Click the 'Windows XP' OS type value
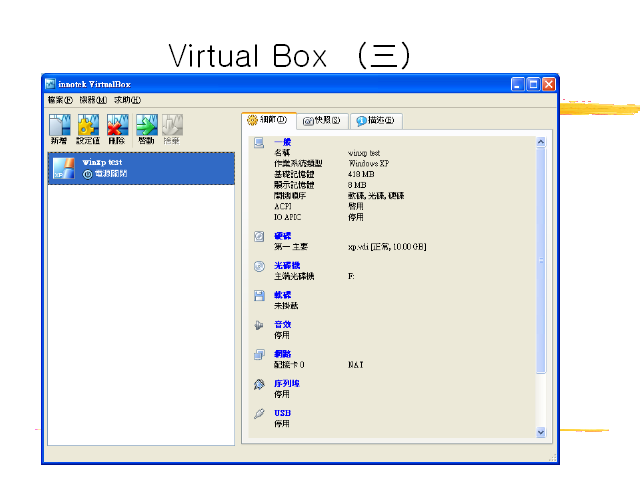This screenshot has width=640, height=480. pyautogui.click(x=368, y=164)
